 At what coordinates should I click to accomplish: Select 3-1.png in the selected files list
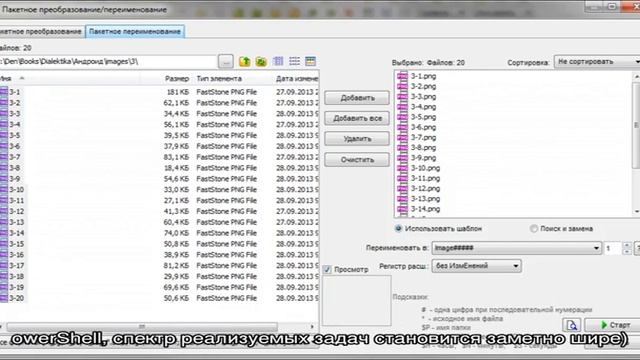[423, 76]
